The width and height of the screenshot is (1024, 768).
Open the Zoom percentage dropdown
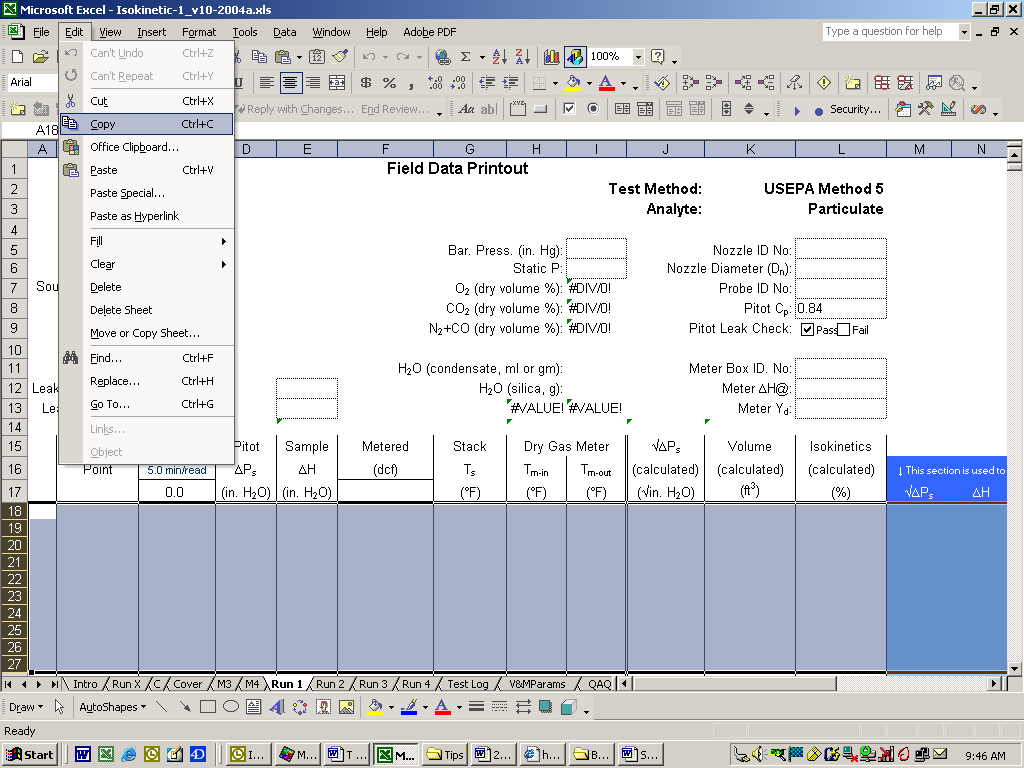pos(638,57)
